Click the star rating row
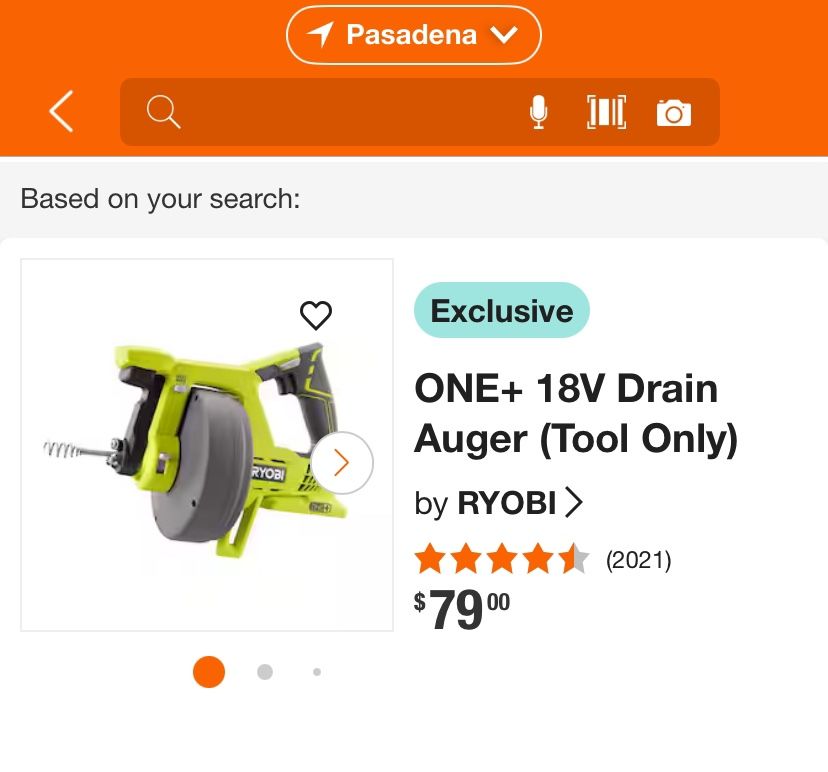The image size is (828, 772). pyautogui.click(x=502, y=560)
